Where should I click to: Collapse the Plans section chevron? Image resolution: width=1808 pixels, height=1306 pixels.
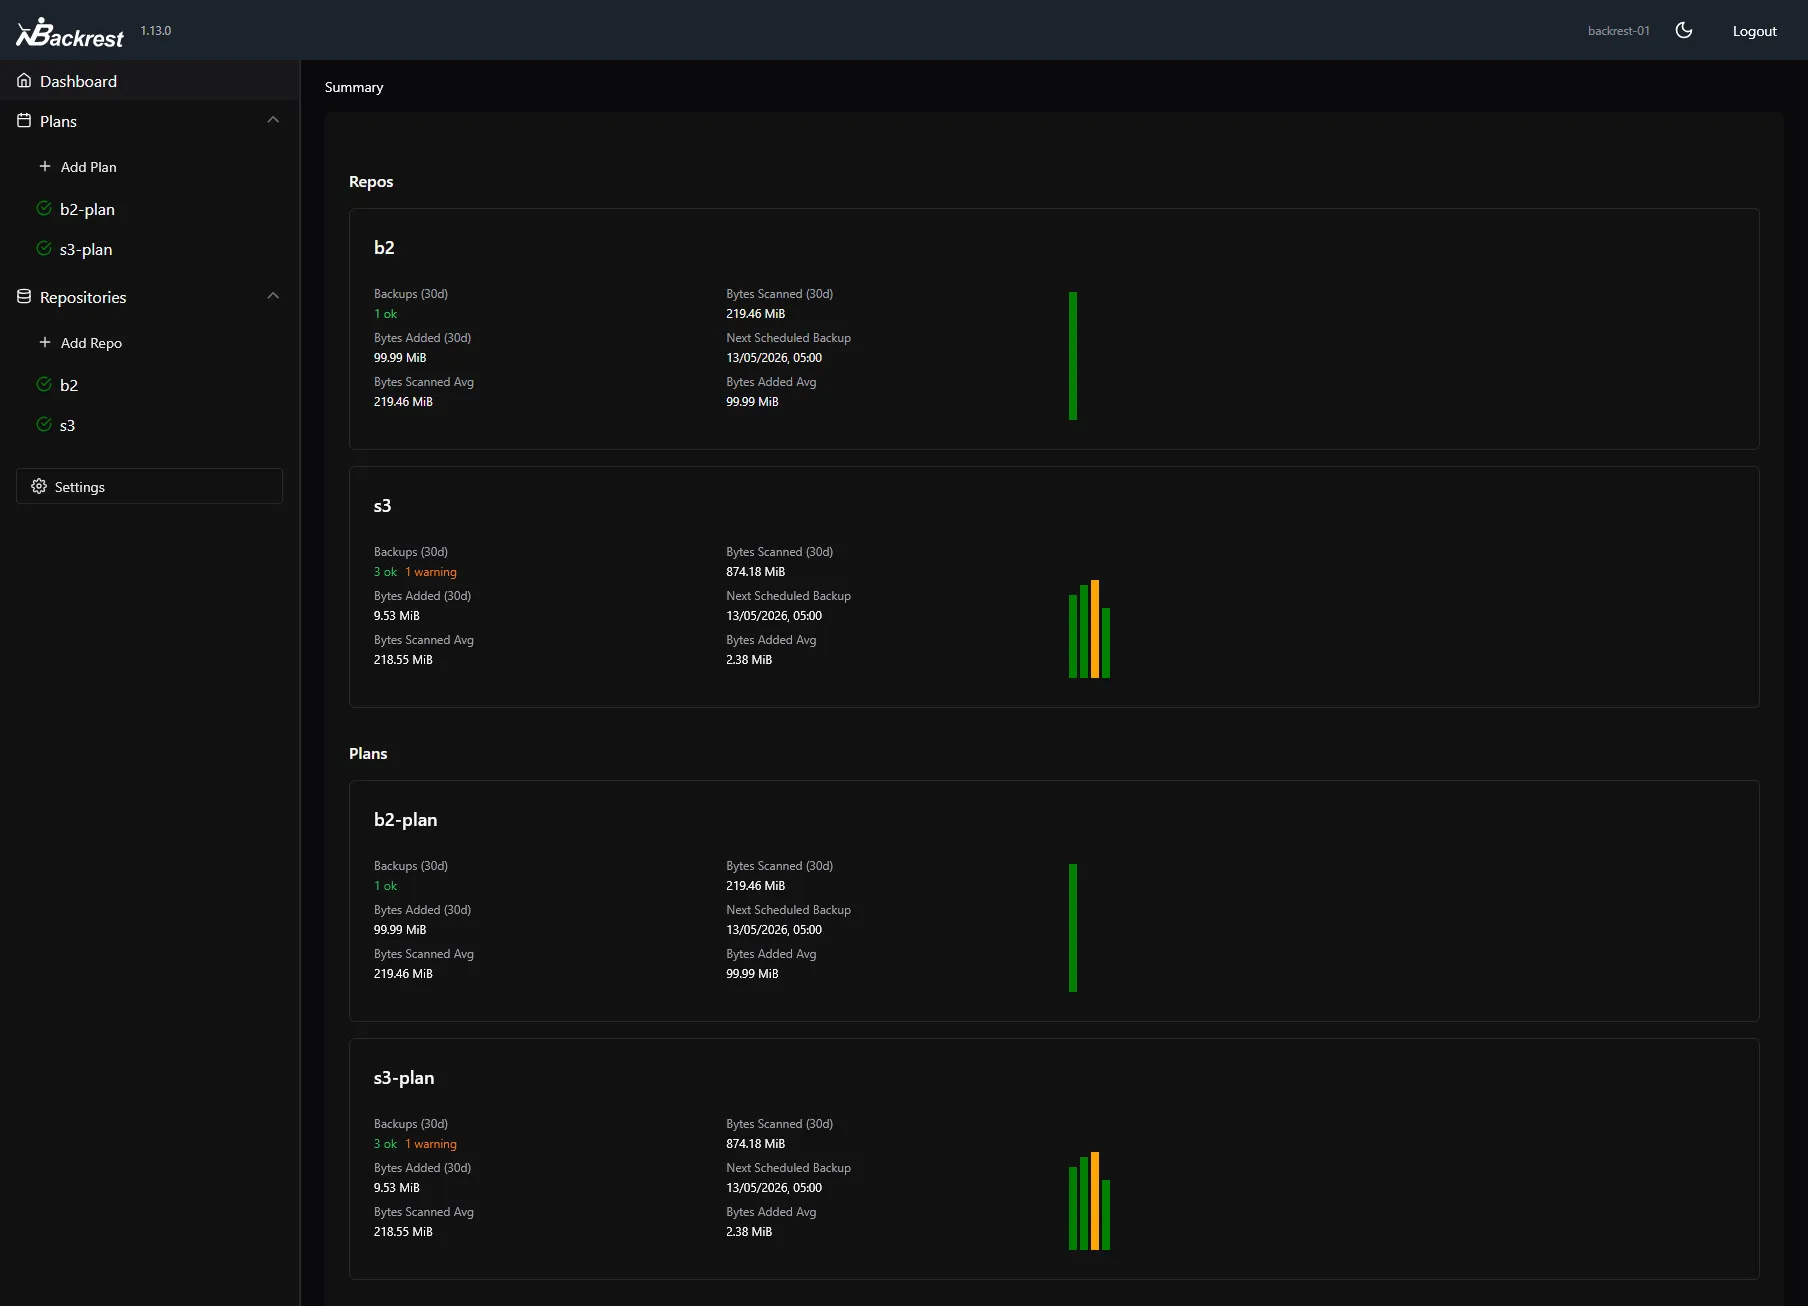tap(273, 120)
